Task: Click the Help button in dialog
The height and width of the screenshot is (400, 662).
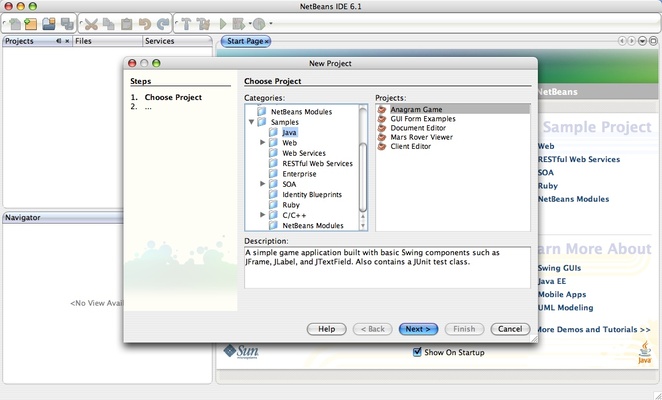Action: coord(326,329)
